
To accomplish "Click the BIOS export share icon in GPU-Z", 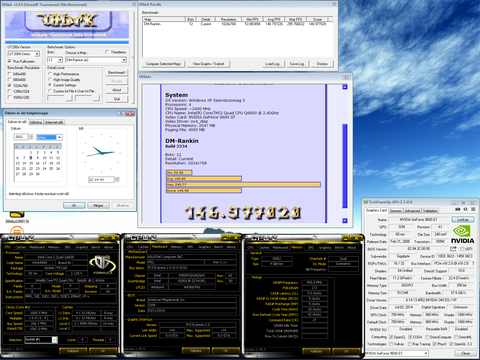I will tap(453, 249).
